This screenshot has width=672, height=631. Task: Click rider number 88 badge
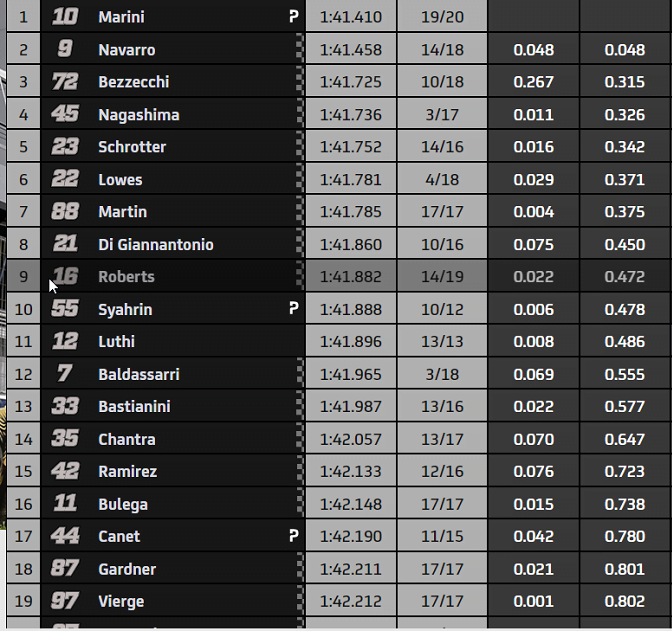tap(65, 211)
